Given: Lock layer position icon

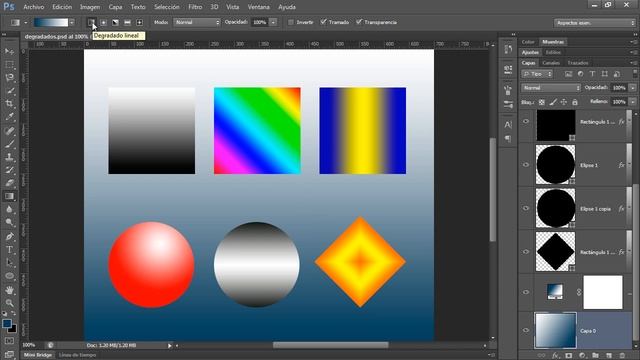Looking at the screenshot, I should tap(564, 102).
